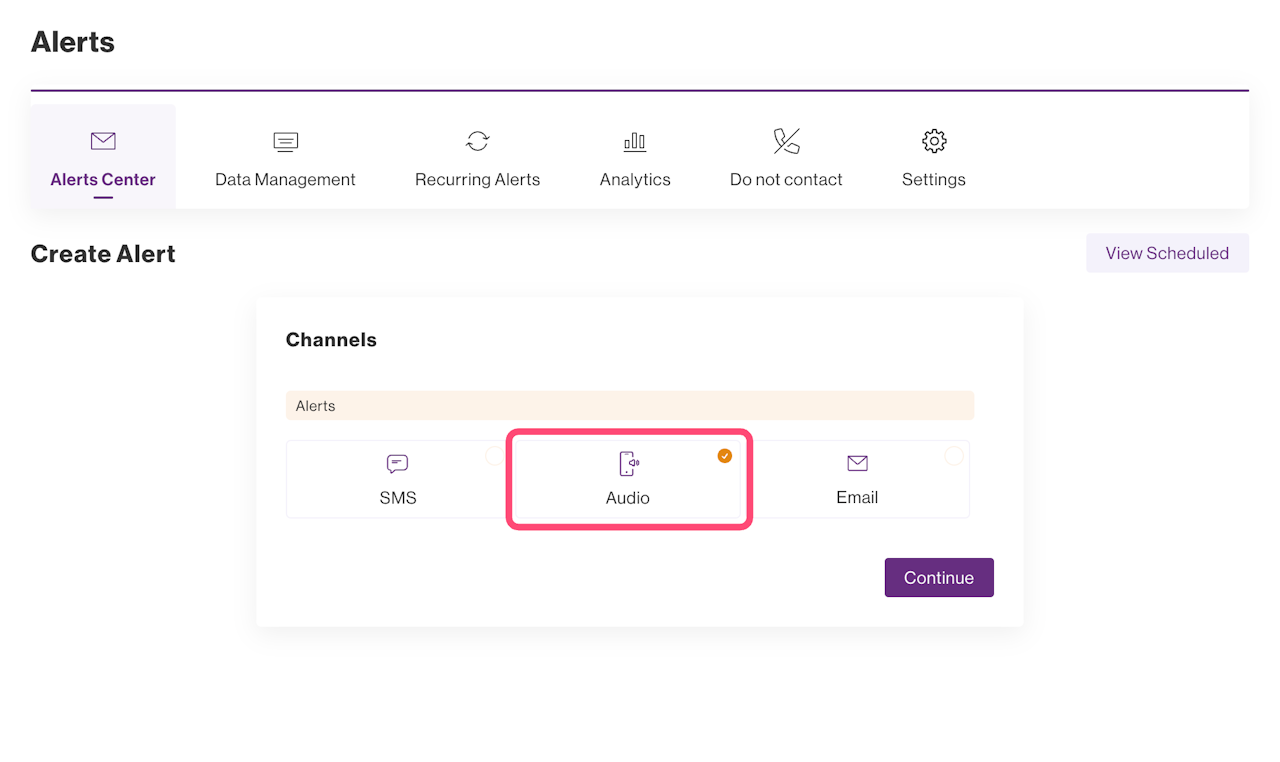Click the Alerts section header bar

coord(629,406)
